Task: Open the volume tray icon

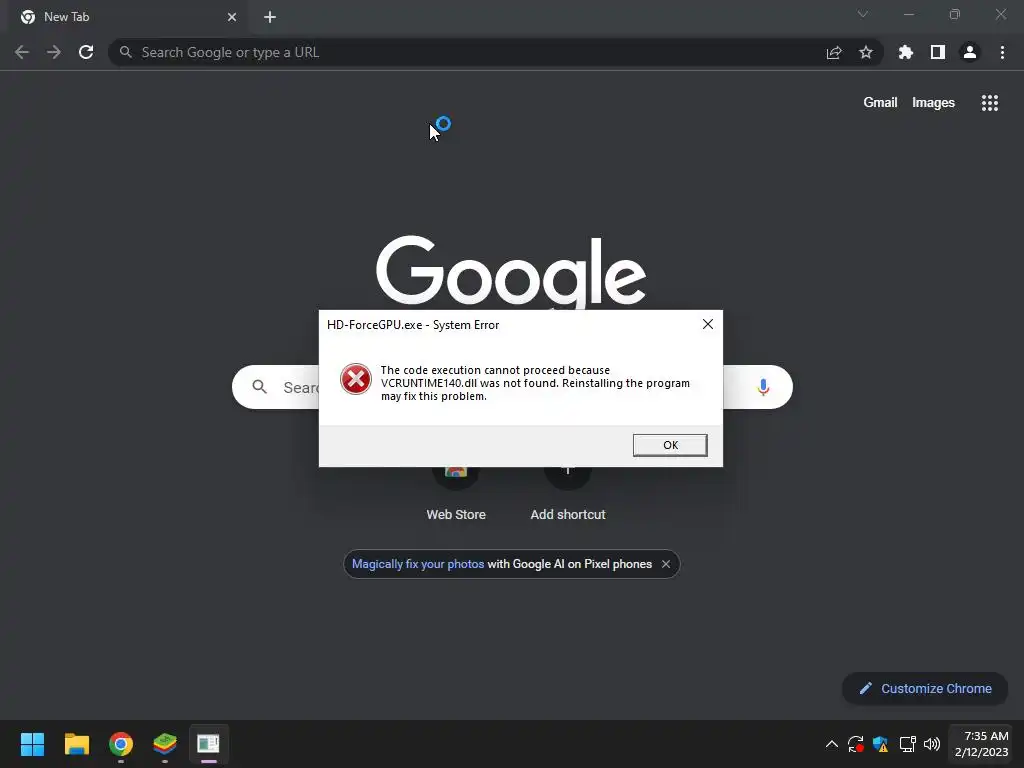Action: (932, 744)
